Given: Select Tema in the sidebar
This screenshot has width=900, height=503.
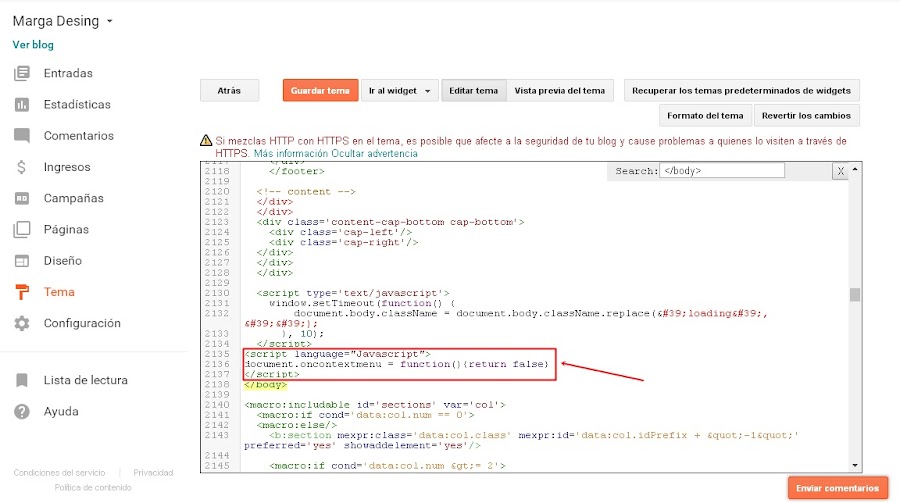Looking at the screenshot, I should tap(59, 292).
